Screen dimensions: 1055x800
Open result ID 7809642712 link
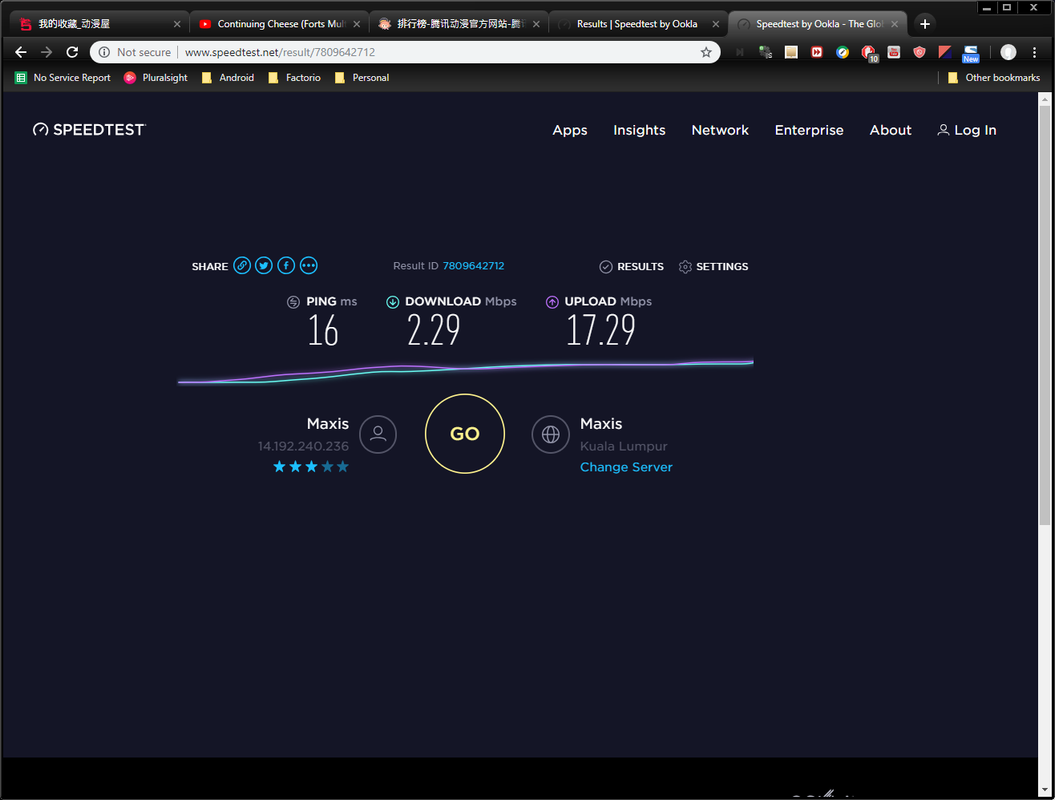[473, 266]
